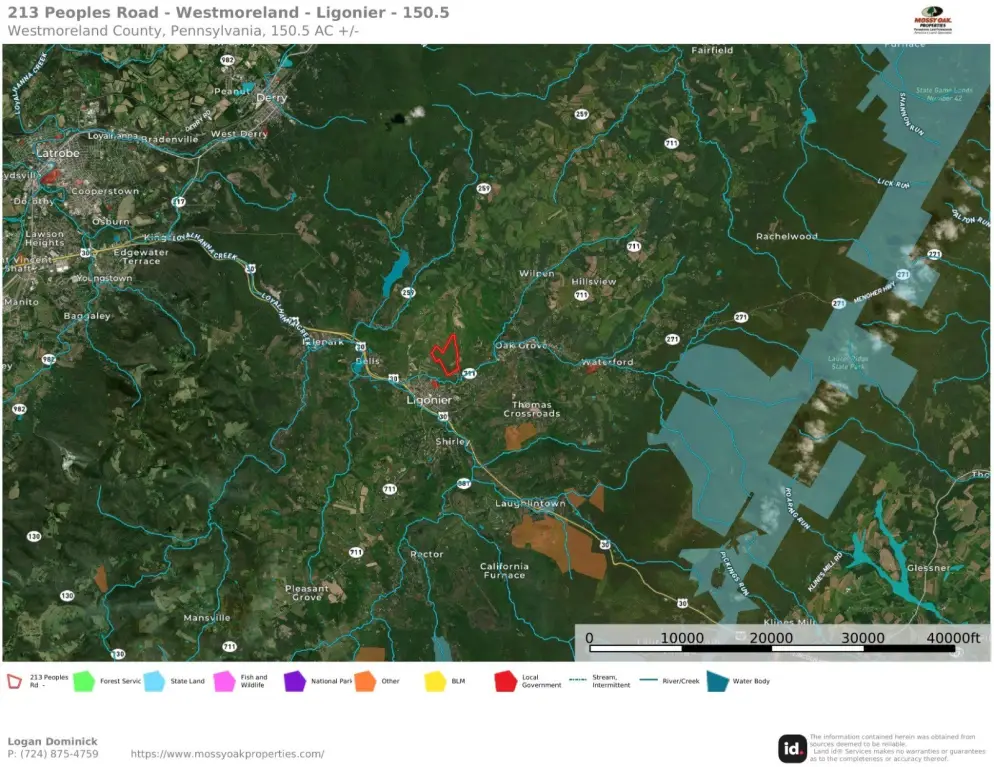Click the Derry town label
The height and width of the screenshot is (767, 994).
tap(271, 98)
